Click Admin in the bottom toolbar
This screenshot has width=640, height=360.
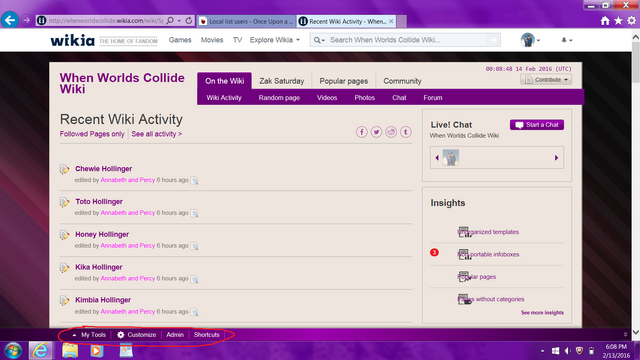click(x=175, y=335)
